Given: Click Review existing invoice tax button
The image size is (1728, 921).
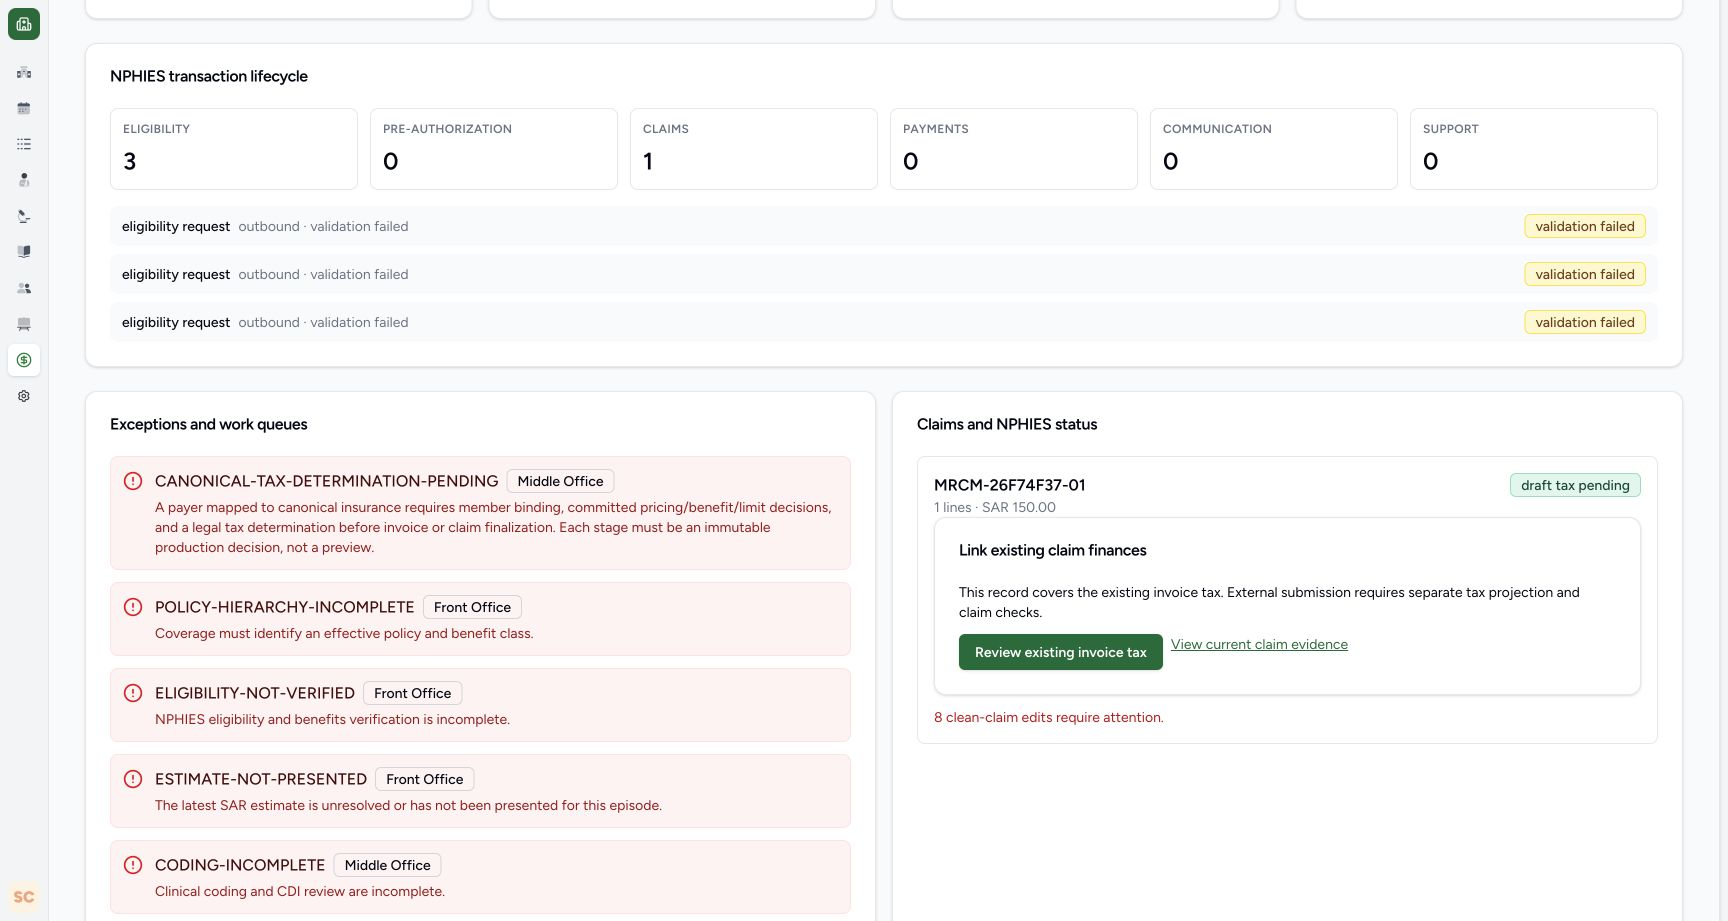Looking at the screenshot, I should (1060, 652).
